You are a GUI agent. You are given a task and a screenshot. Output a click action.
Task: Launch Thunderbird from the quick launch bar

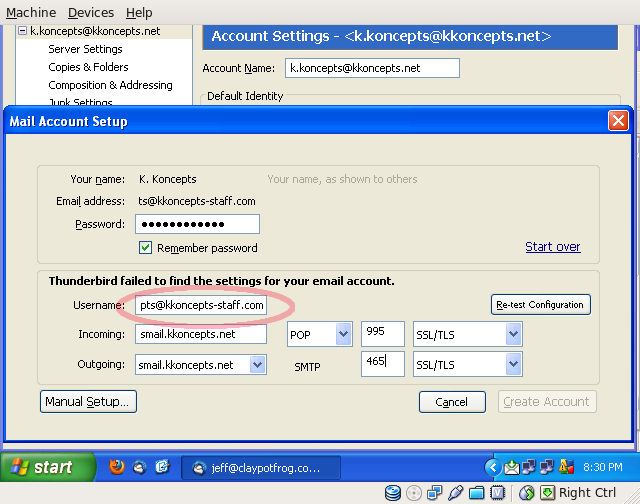point(140,467)
